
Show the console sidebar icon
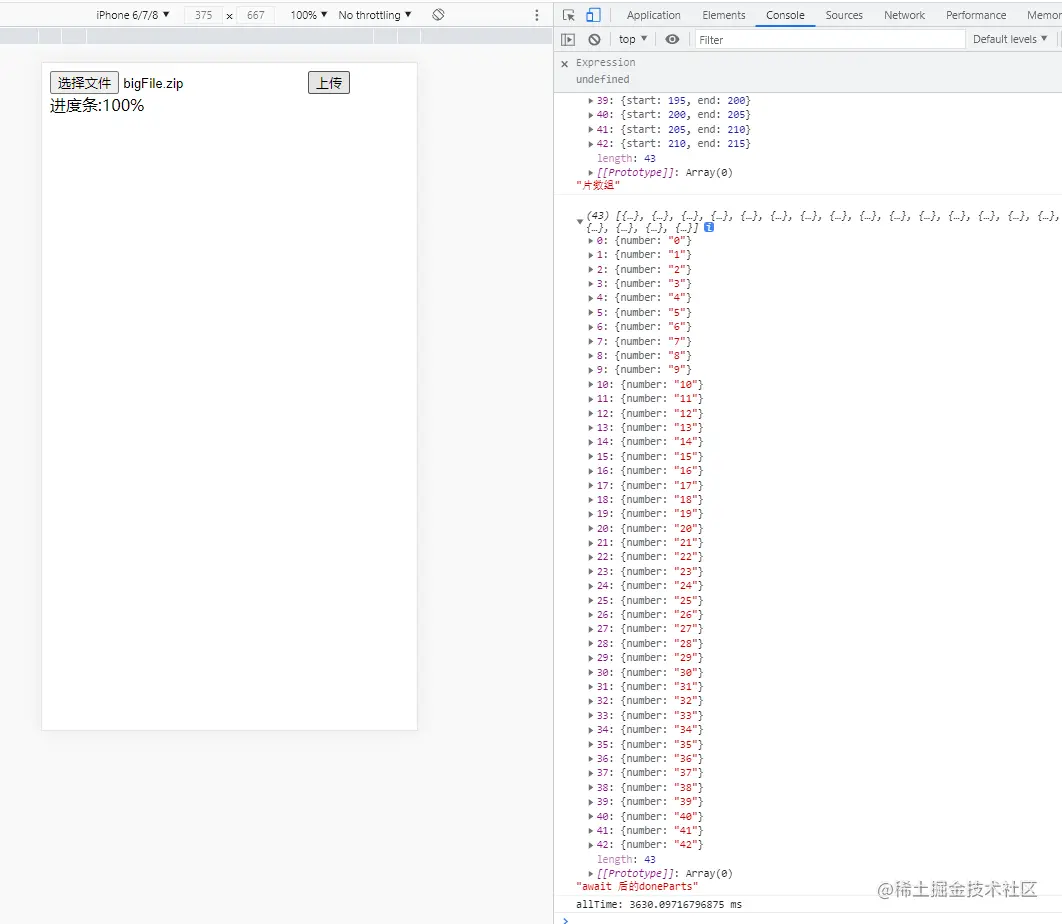click(568, 39)
